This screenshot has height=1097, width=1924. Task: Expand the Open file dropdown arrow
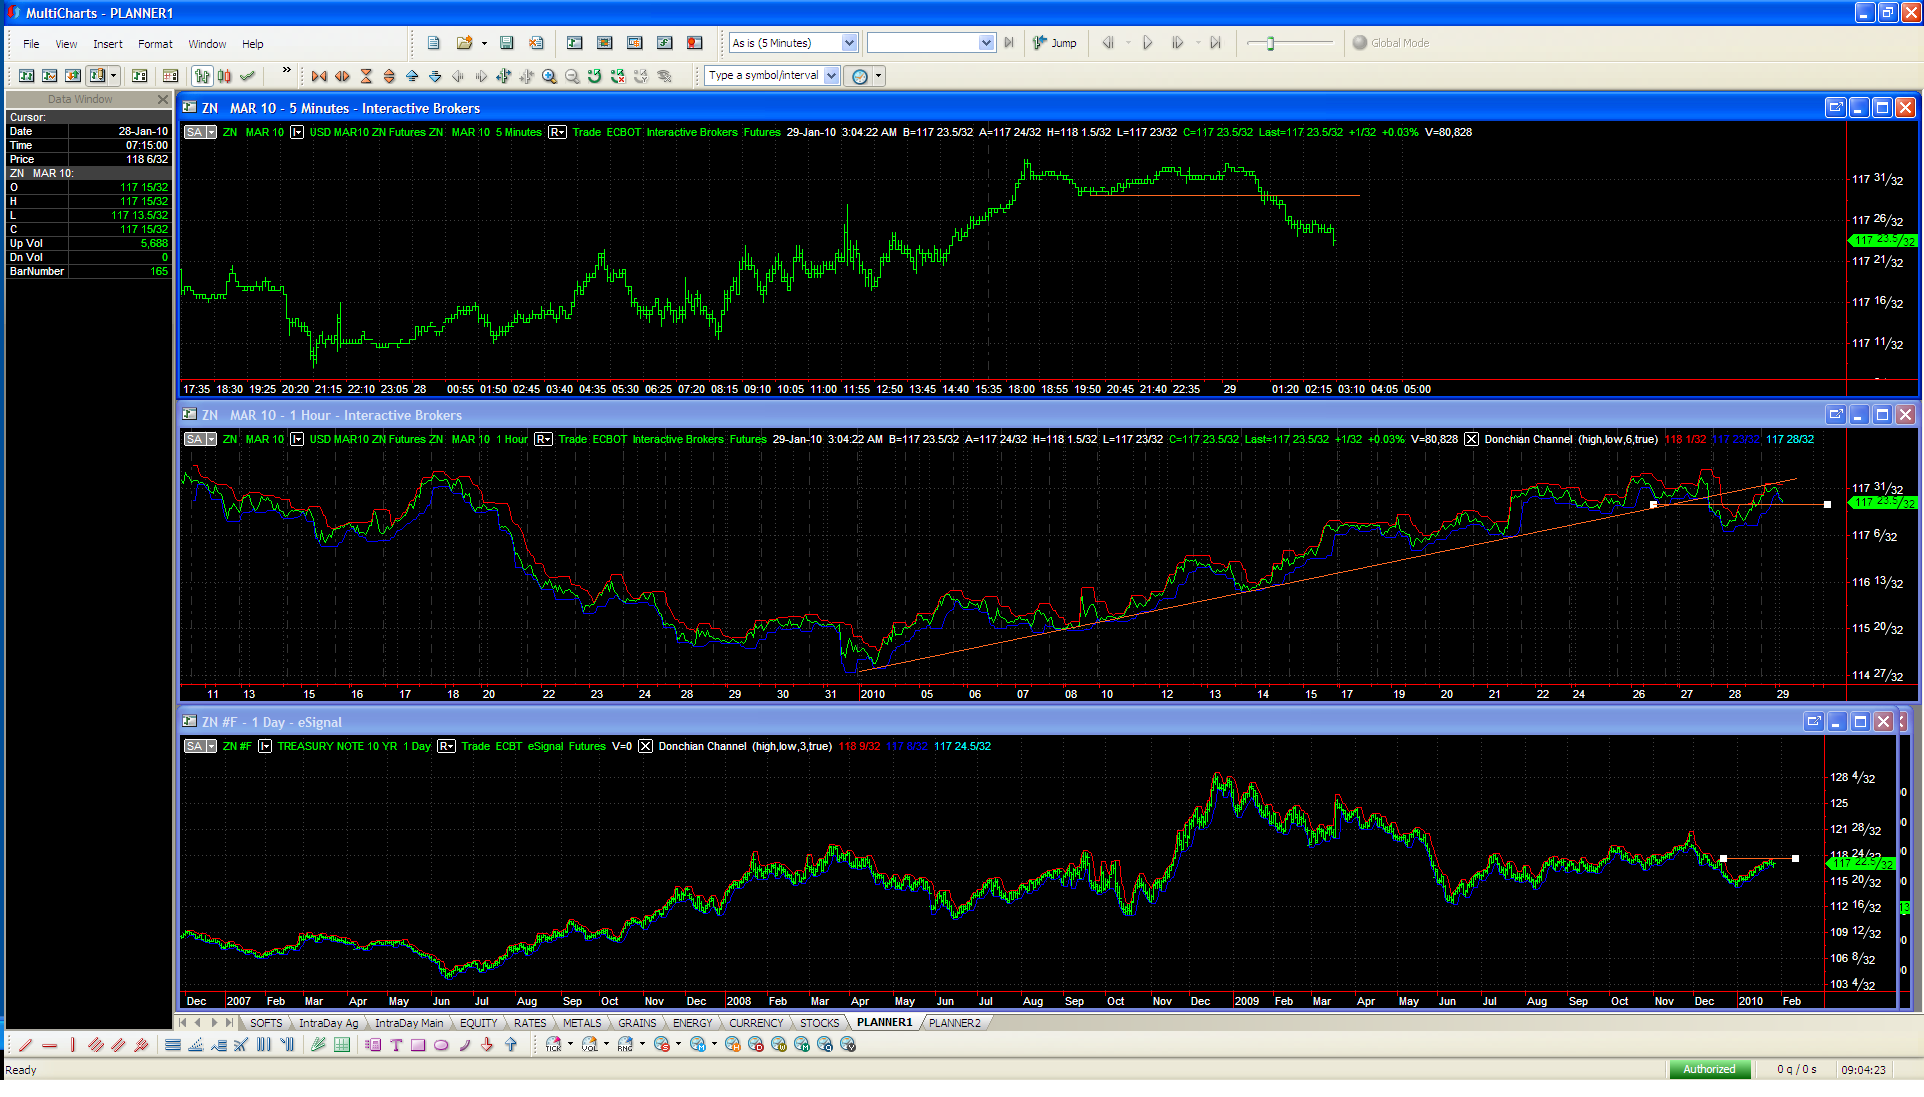click(484, 43)
